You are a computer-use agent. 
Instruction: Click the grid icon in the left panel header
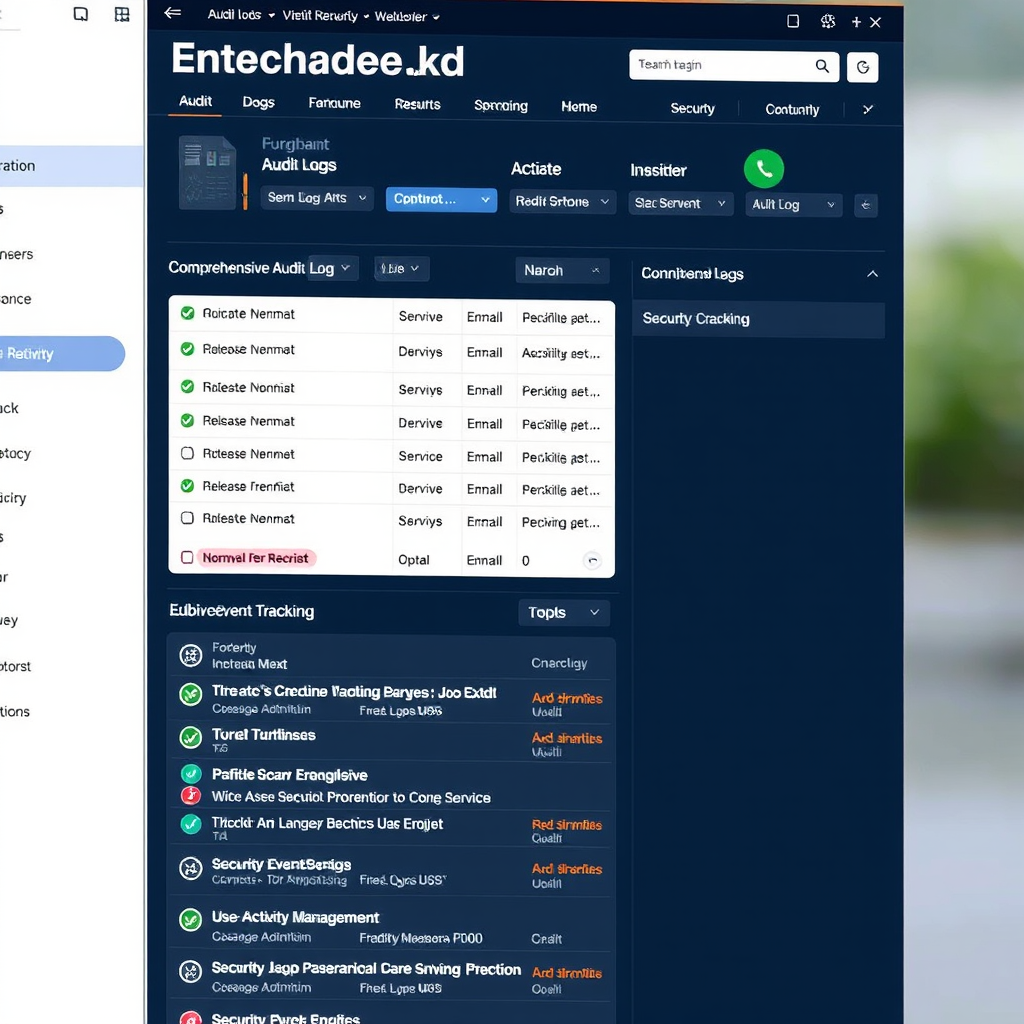coord(122,14)
